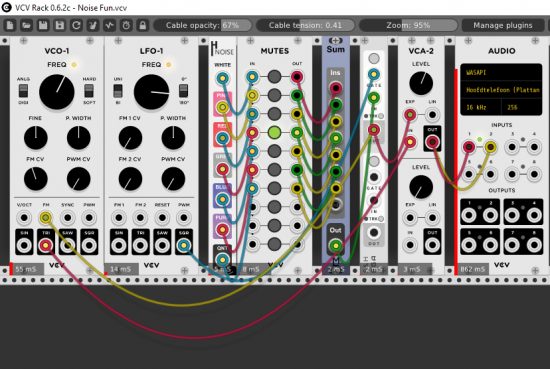This screenshot has width=550, height=369.
Task: Click the upper VCA-2 OUT port
Action: pos(432,142)
